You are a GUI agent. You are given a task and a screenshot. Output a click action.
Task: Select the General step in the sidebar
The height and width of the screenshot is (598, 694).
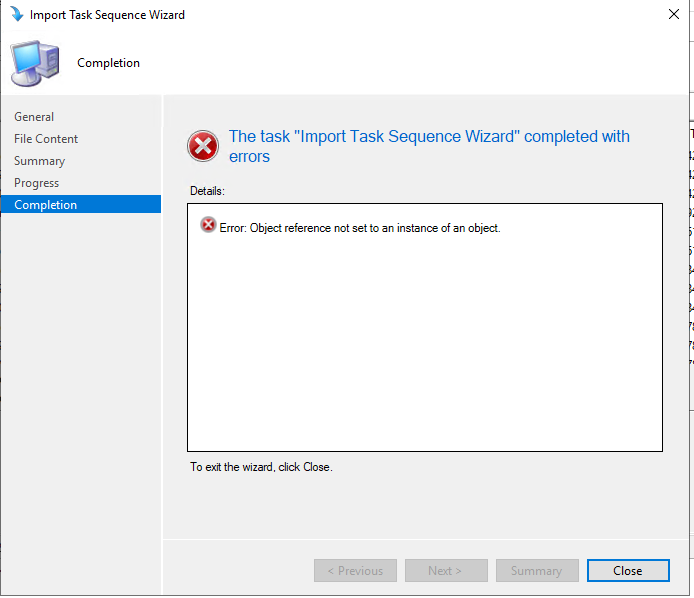[x=34, y=117]
